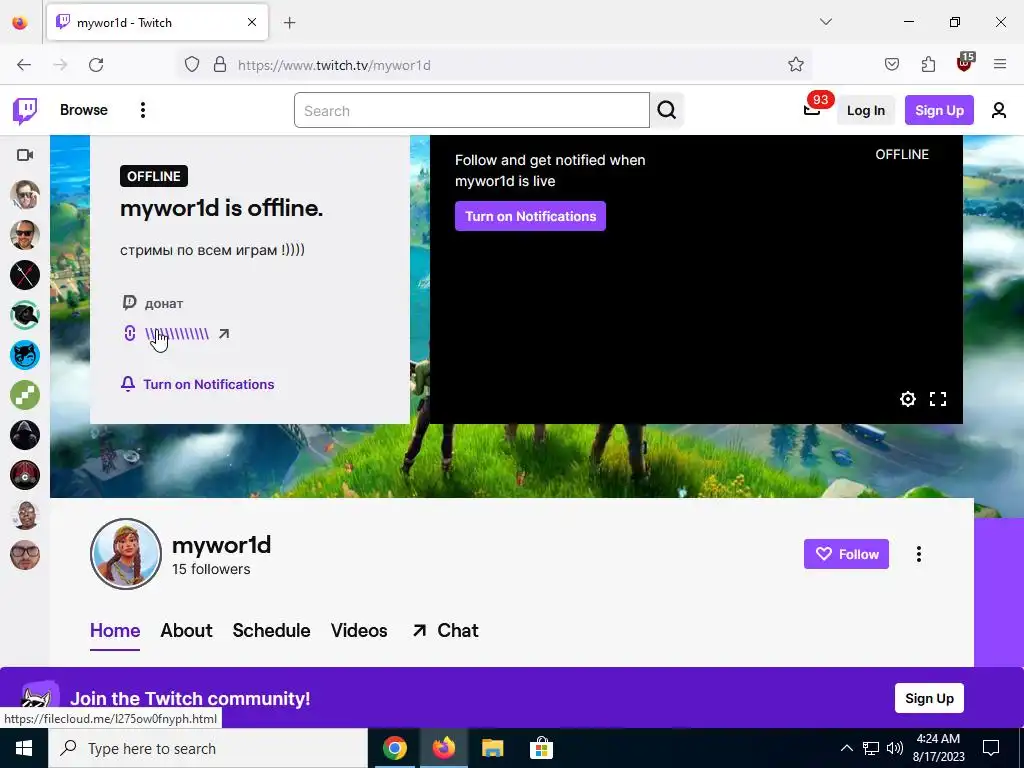Open the Pocket save icon
1024x768 pixels.
891,65
